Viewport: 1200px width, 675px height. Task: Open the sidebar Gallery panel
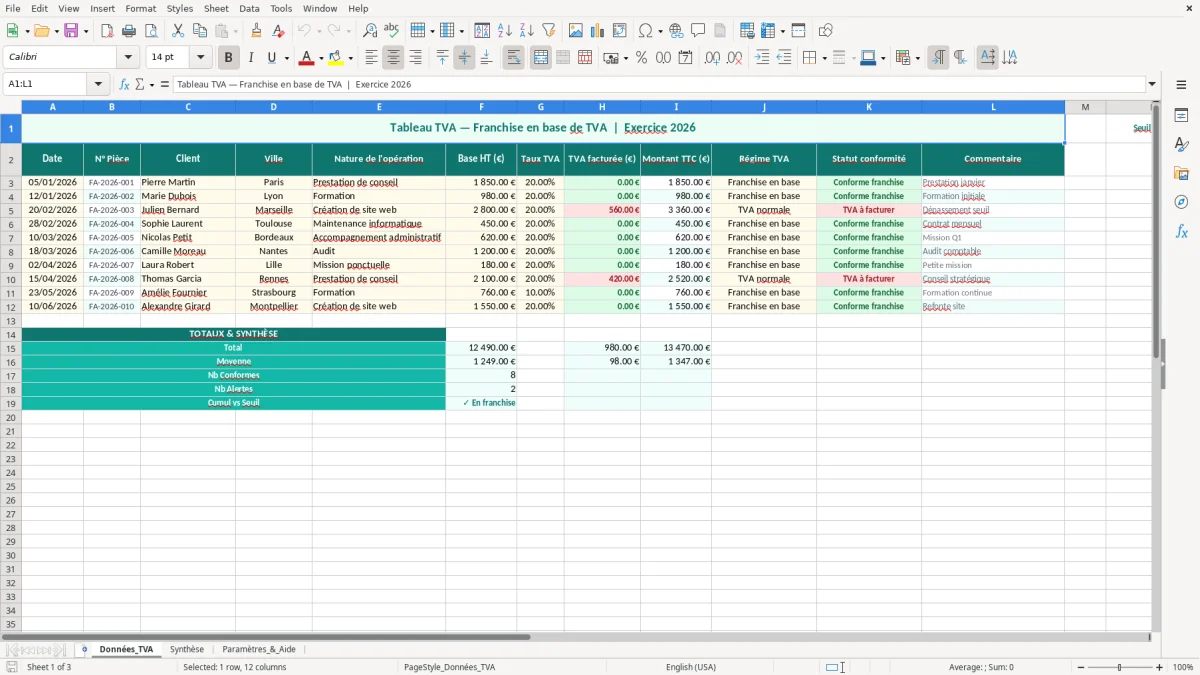click(1181, 173)
